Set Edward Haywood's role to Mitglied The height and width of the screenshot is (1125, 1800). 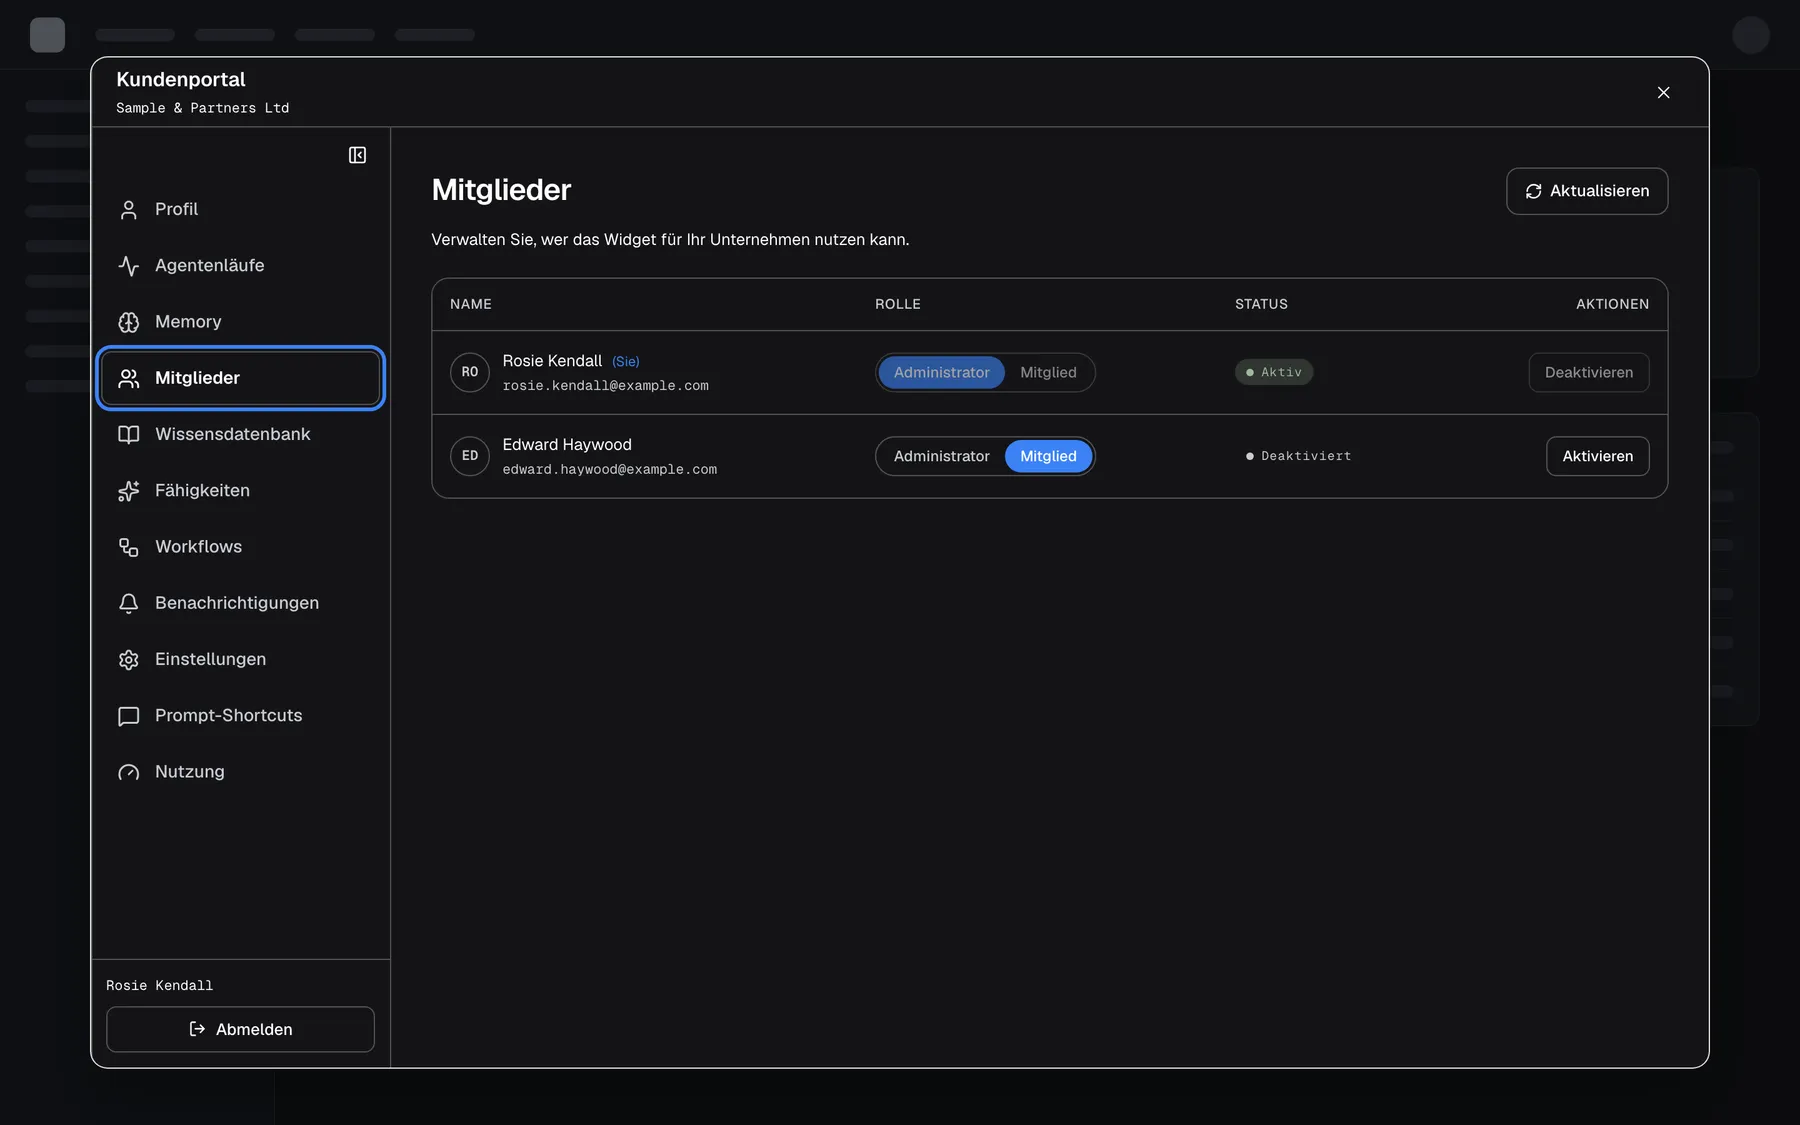point(1048,456)
